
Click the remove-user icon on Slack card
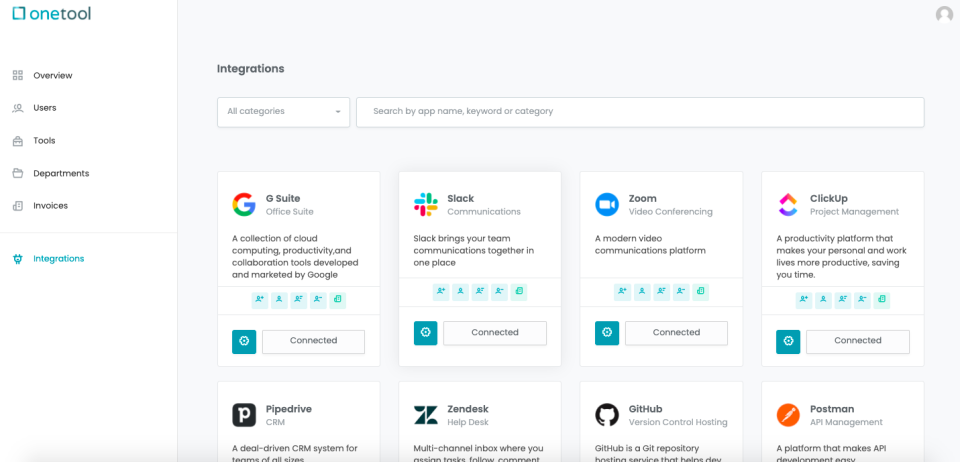(x=500, y=292)
